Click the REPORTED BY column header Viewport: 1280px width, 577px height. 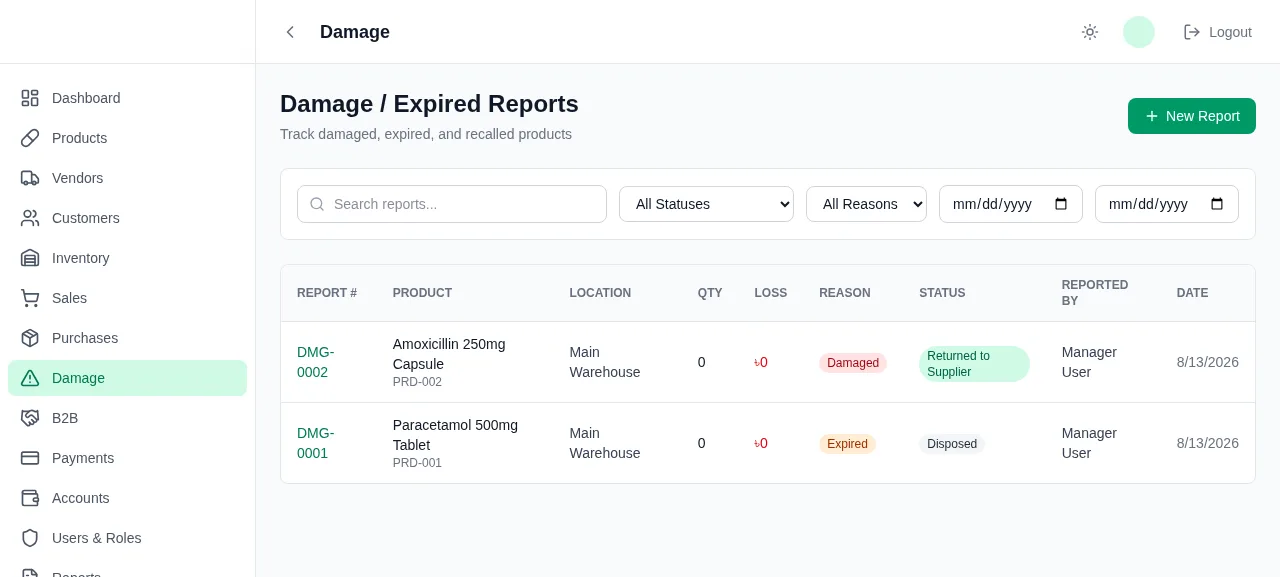pos(1095,293)
